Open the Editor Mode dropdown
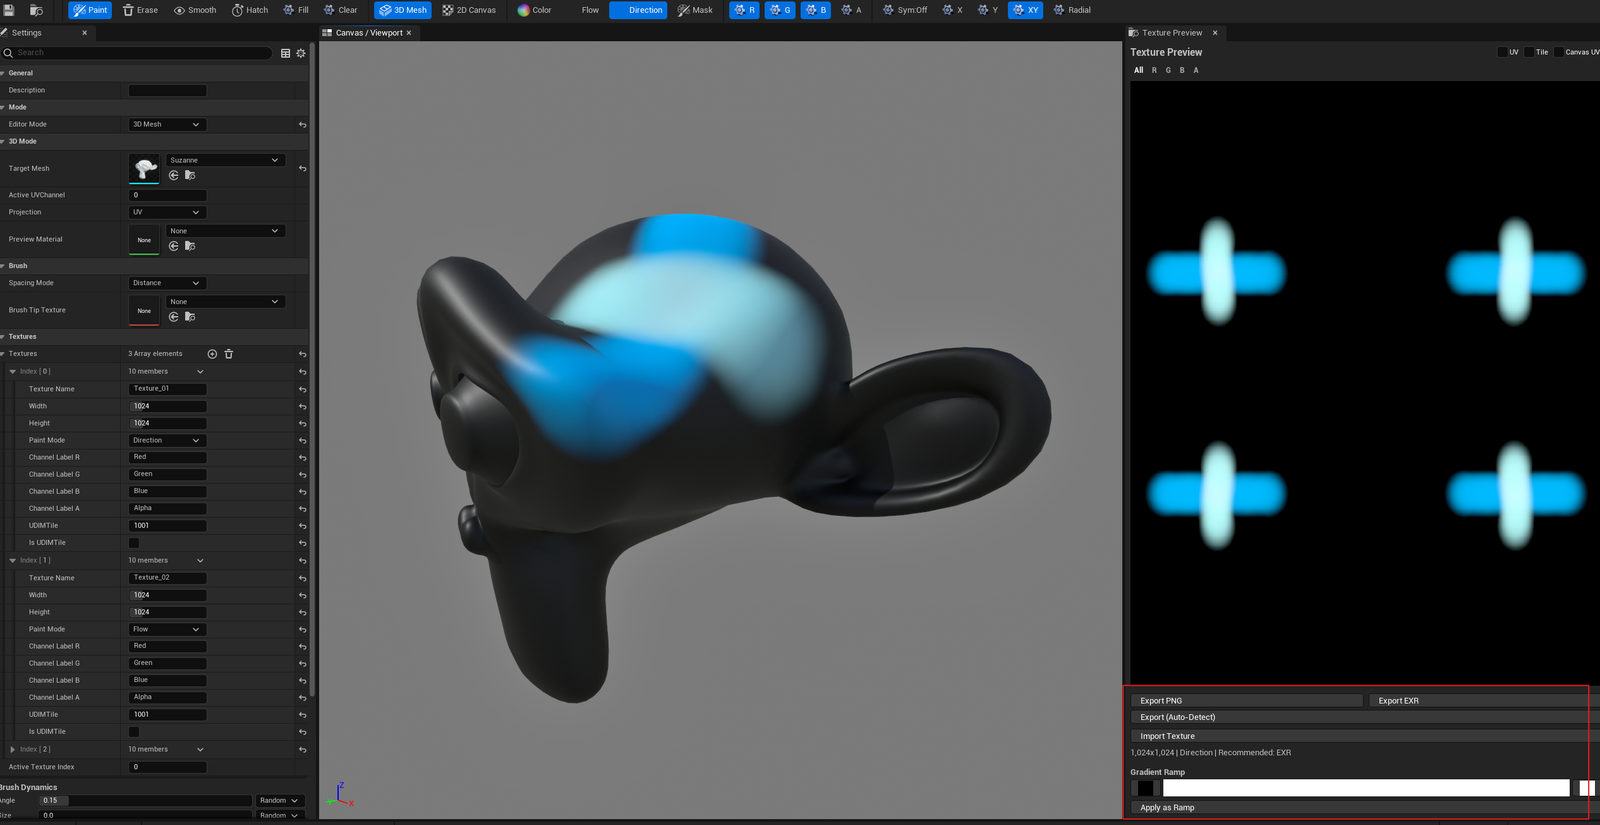This screenshot has width=1600, height=825. tap(167, 125)
